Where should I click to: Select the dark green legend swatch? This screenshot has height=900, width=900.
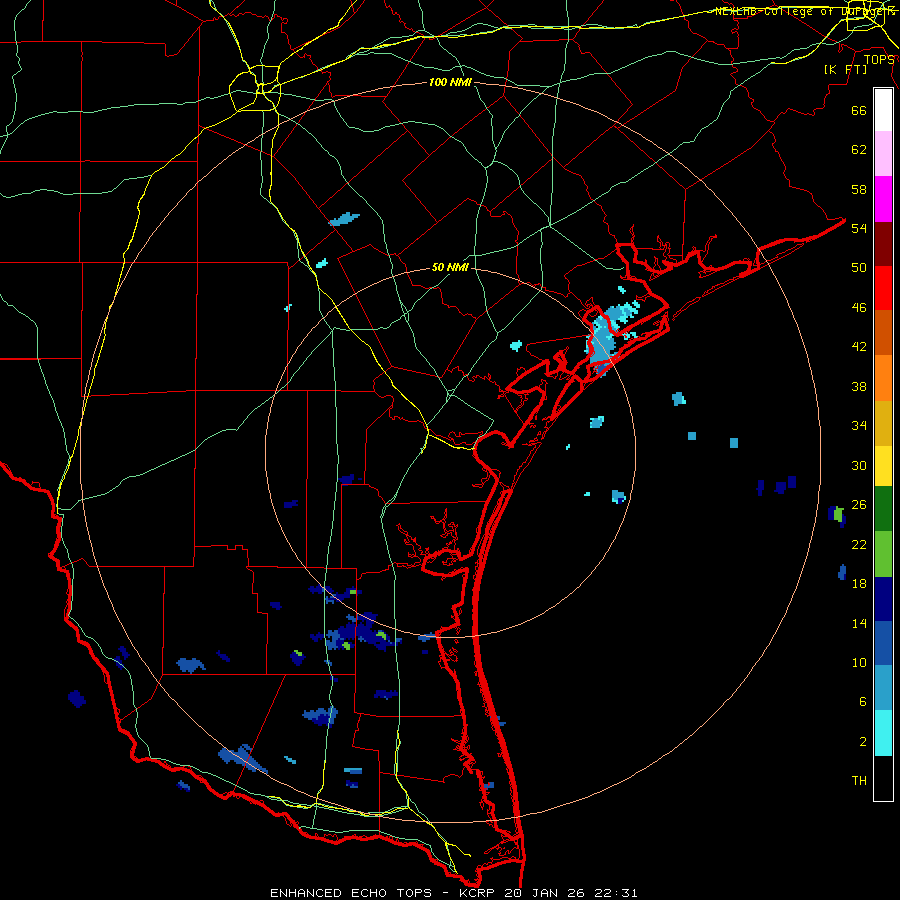click(x=883, y=509)
